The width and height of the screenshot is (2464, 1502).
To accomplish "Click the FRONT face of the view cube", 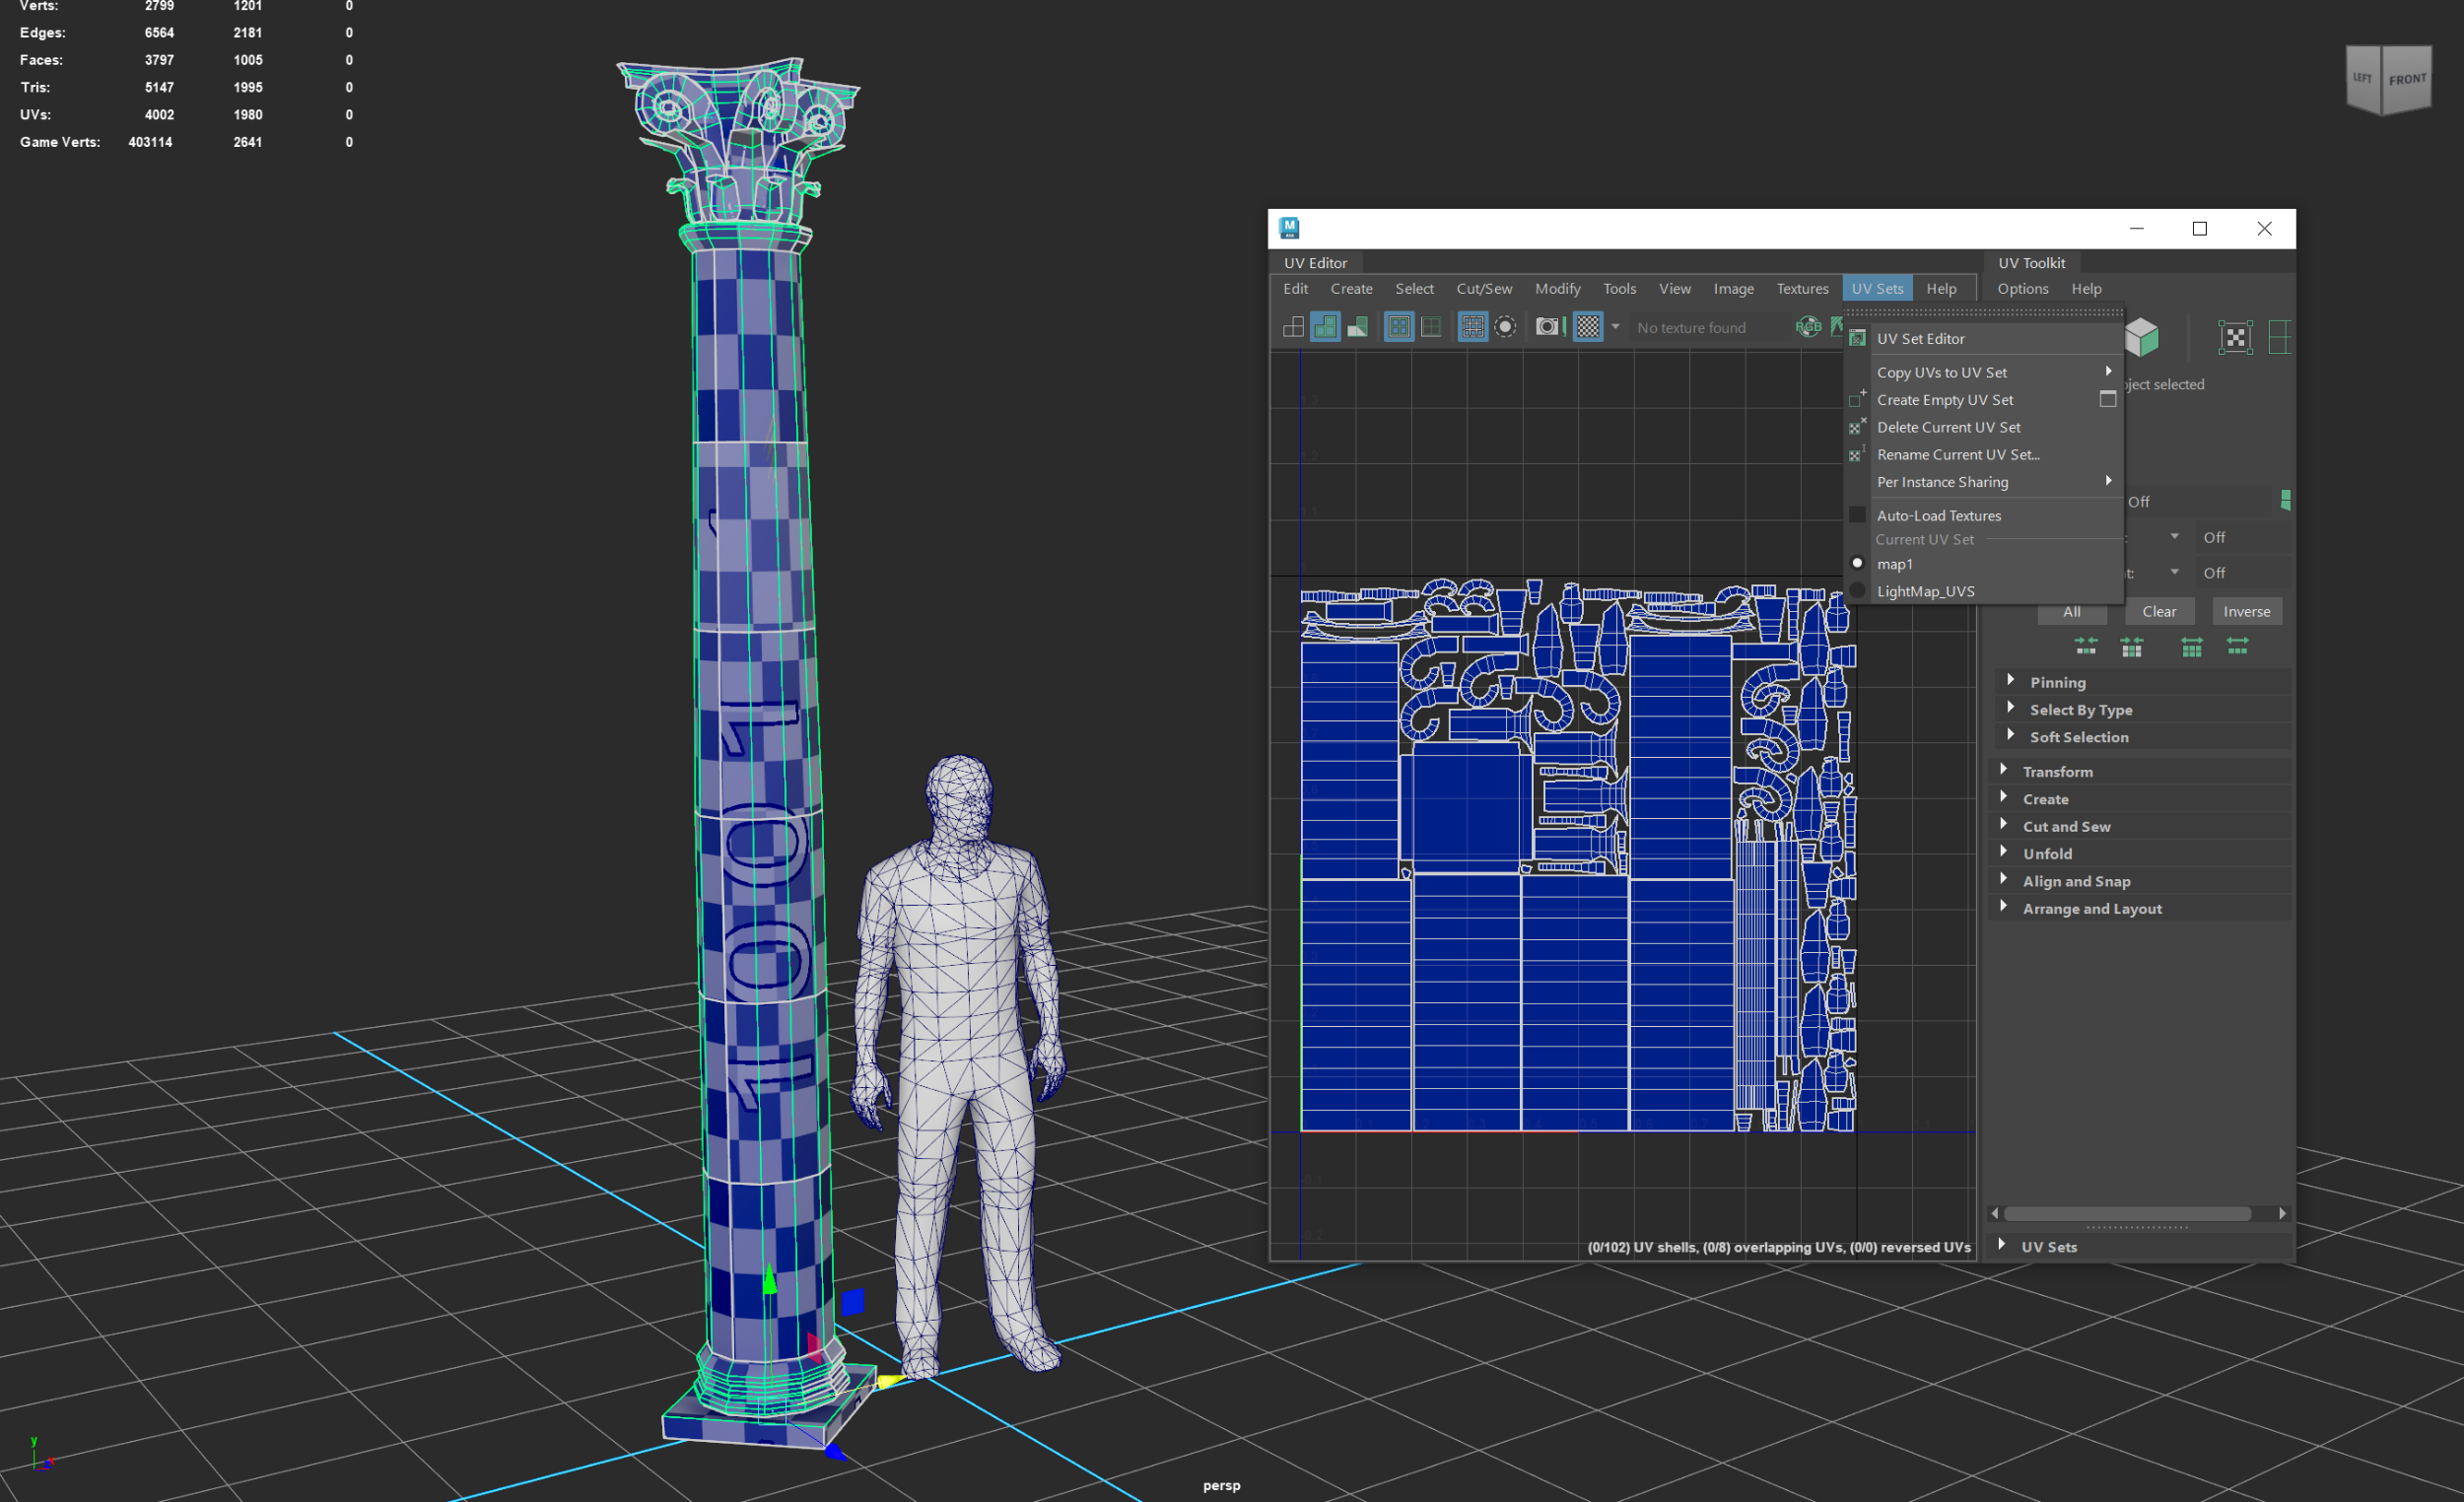I will click(2407, 80).
